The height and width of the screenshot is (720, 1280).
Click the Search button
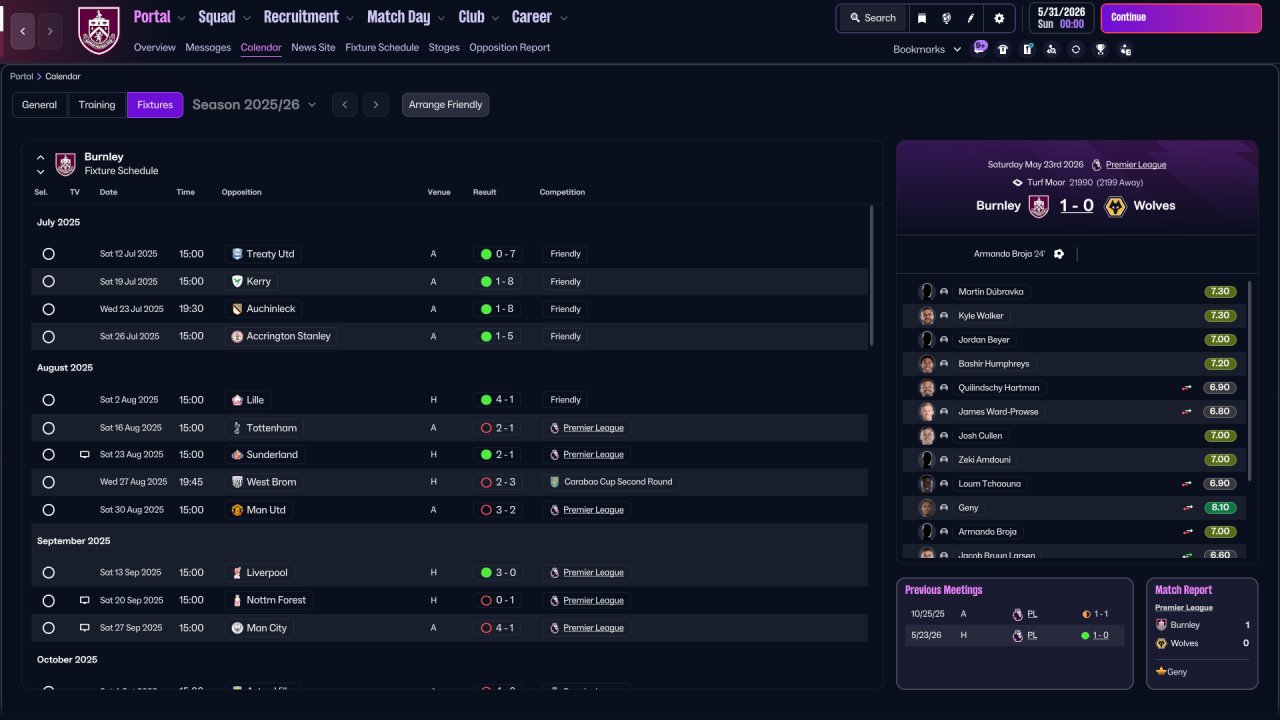[873, 18]
